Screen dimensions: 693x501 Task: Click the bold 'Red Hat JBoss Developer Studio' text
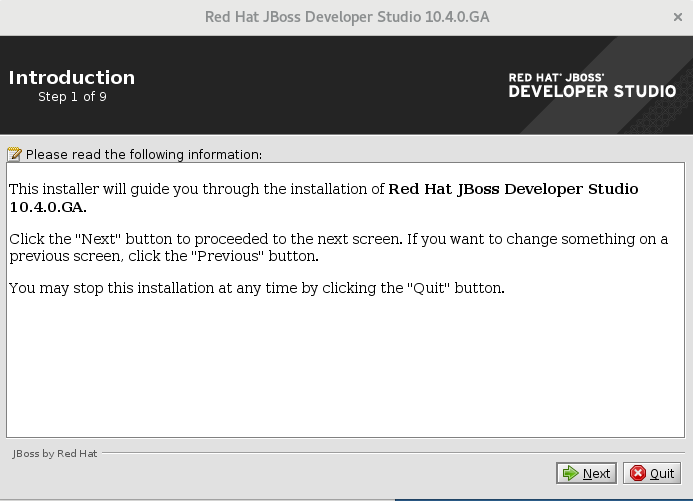click(513, 189)
